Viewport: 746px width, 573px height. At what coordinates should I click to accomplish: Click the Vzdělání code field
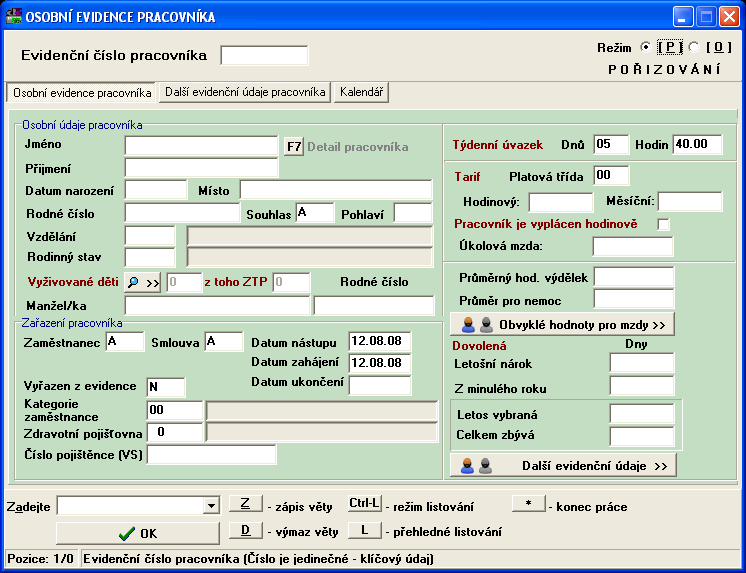point(150,236)
